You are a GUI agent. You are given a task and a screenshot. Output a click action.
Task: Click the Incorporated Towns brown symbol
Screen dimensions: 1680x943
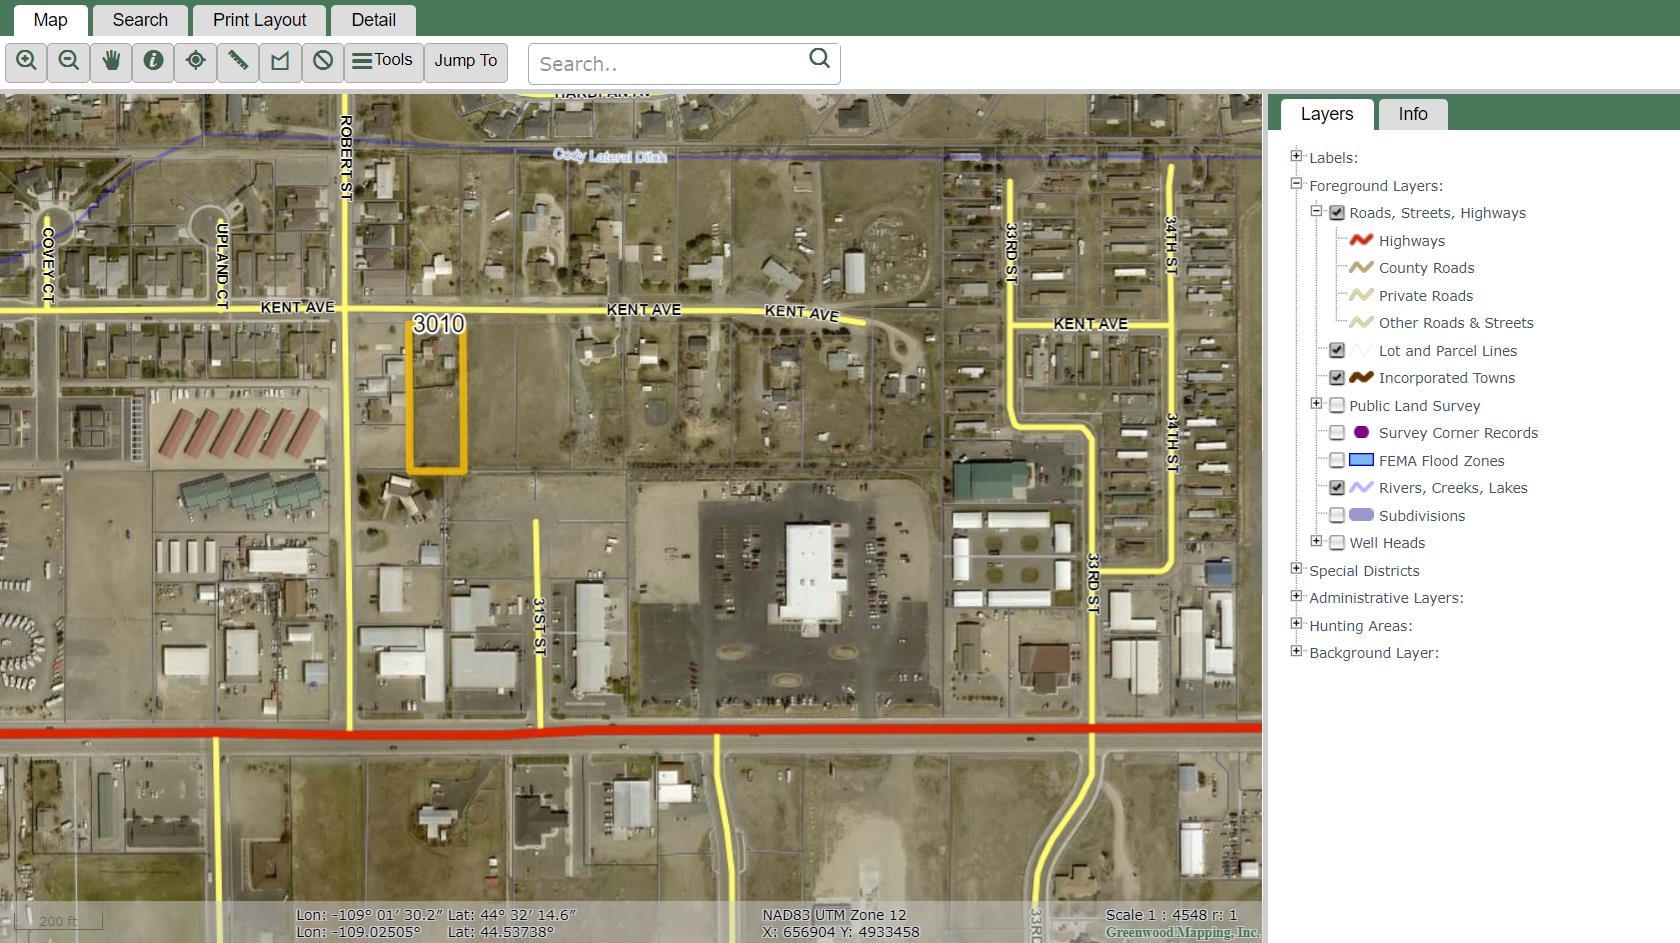pos(1361,377)
